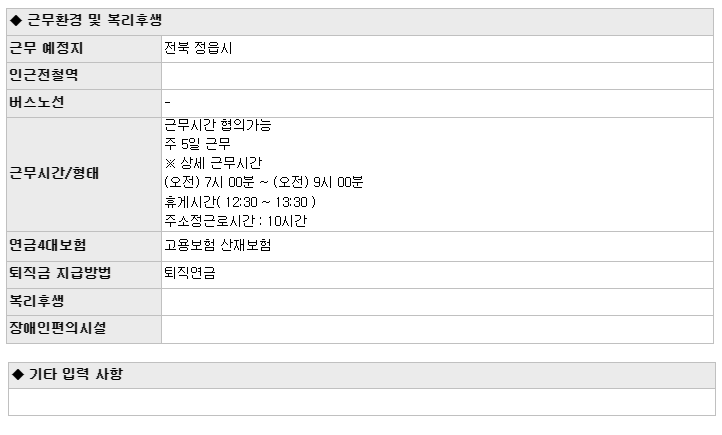
Task: Select the 버스노선 label cell
Action: [x=84, y=104]
